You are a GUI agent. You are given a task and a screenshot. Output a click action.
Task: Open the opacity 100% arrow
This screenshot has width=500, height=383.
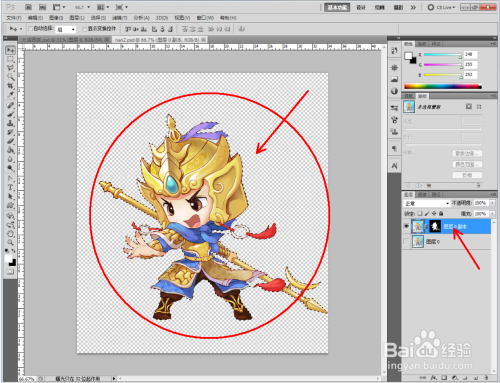[x=492, y=203]
